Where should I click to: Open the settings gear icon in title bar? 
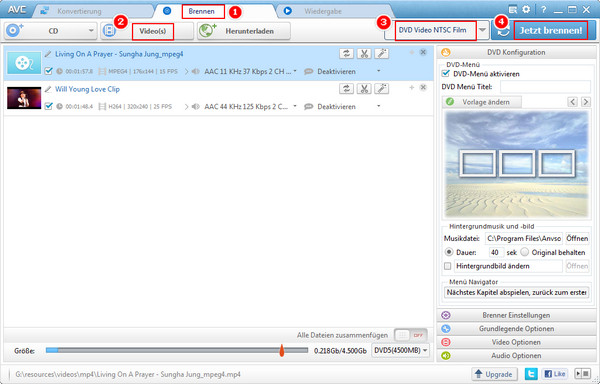click(526, 9)
